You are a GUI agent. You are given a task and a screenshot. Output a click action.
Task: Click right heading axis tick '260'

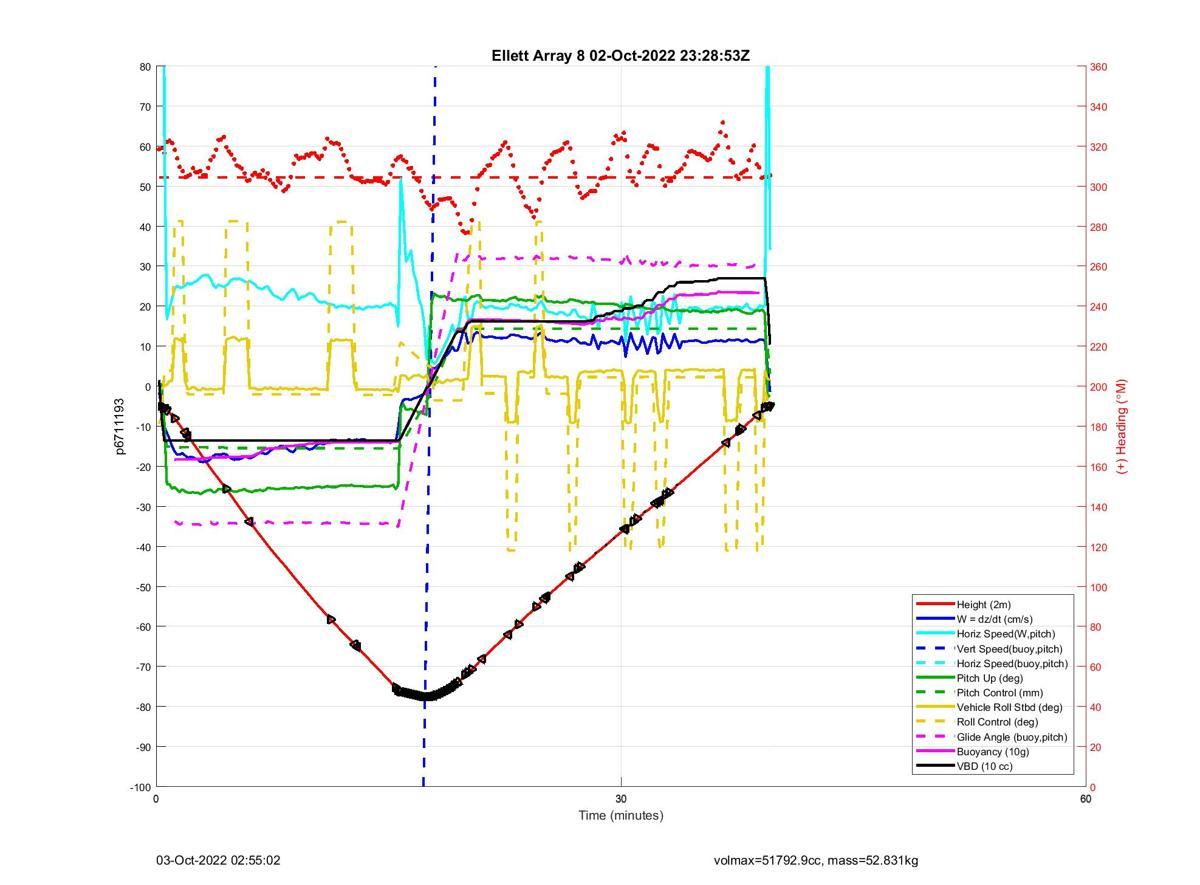tap(1098, 267)
